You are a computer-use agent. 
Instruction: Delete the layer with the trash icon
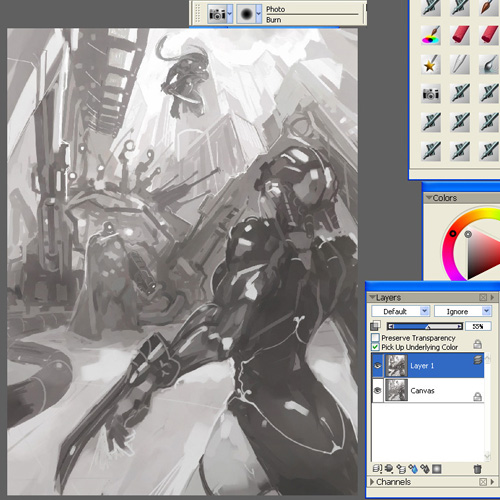coord(477,469)
